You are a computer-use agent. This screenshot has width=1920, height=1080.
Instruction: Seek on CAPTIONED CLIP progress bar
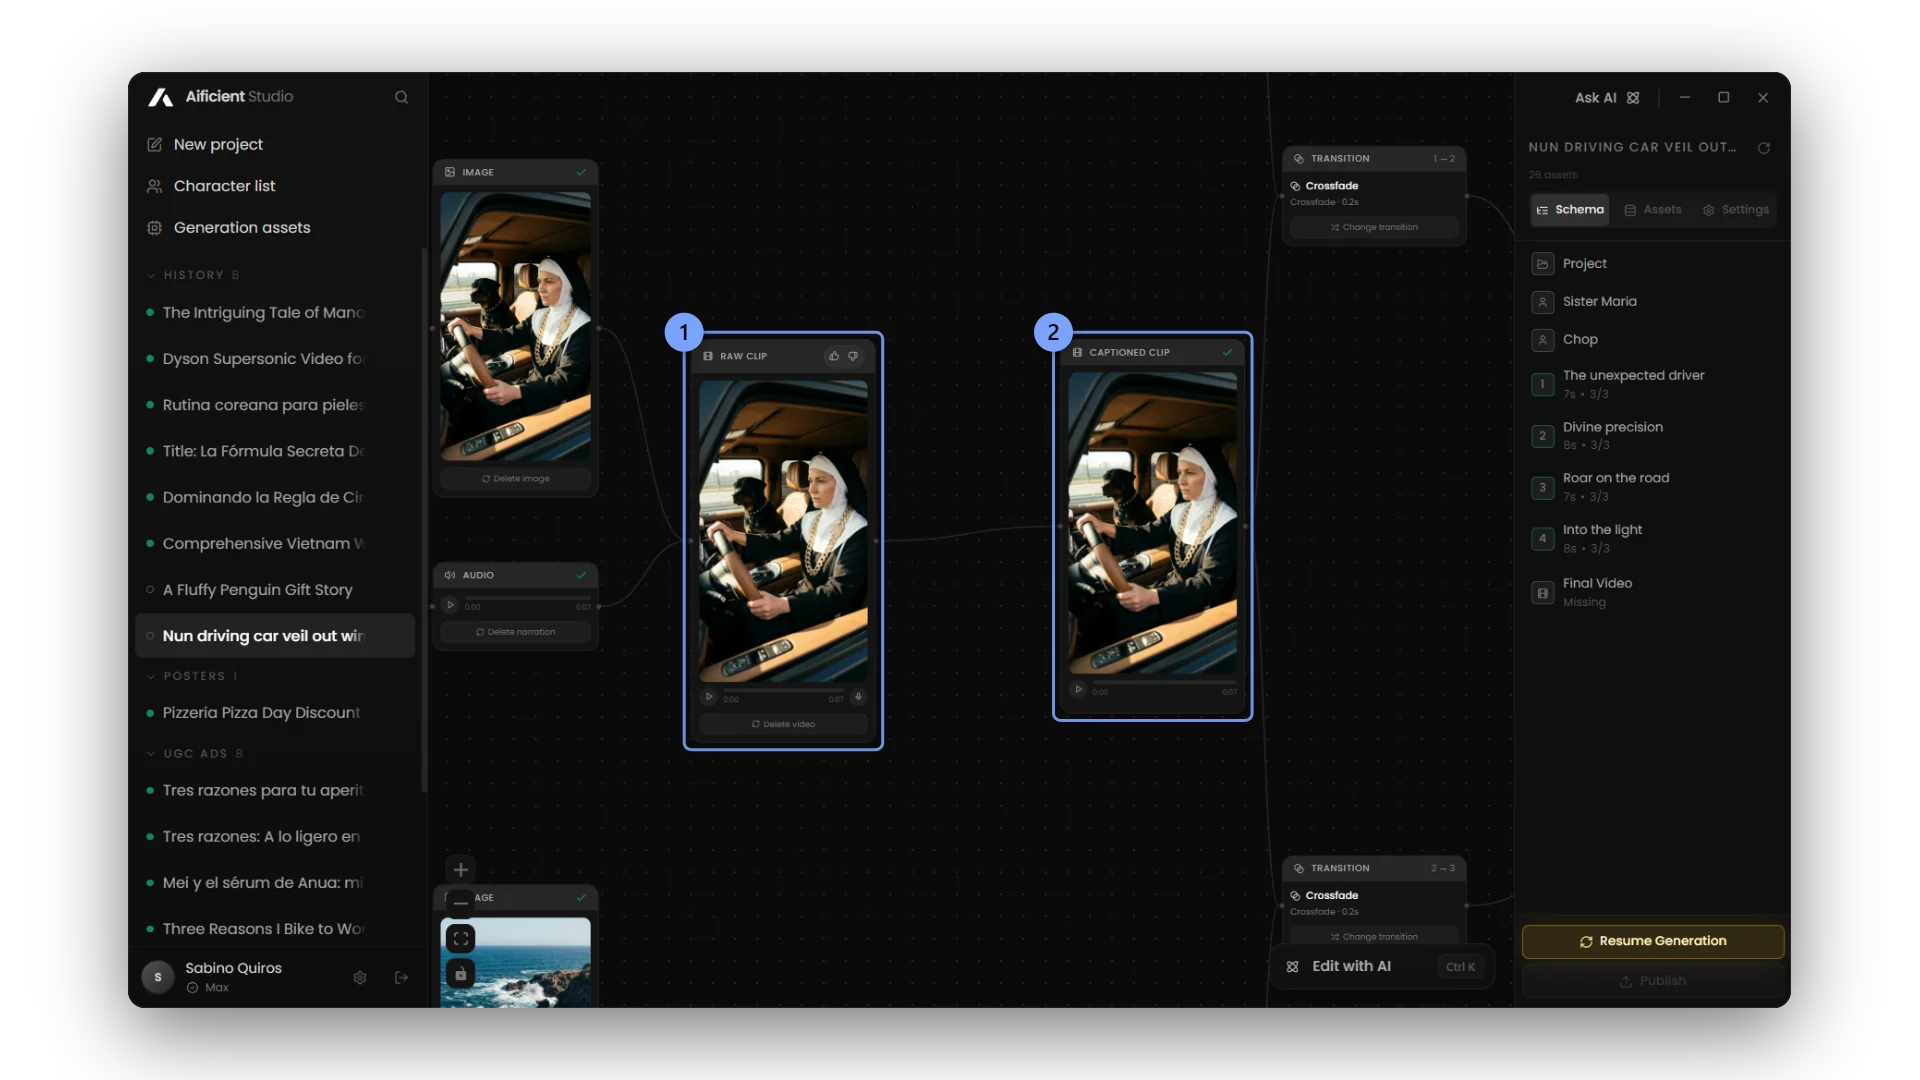tap(1164, 683)
